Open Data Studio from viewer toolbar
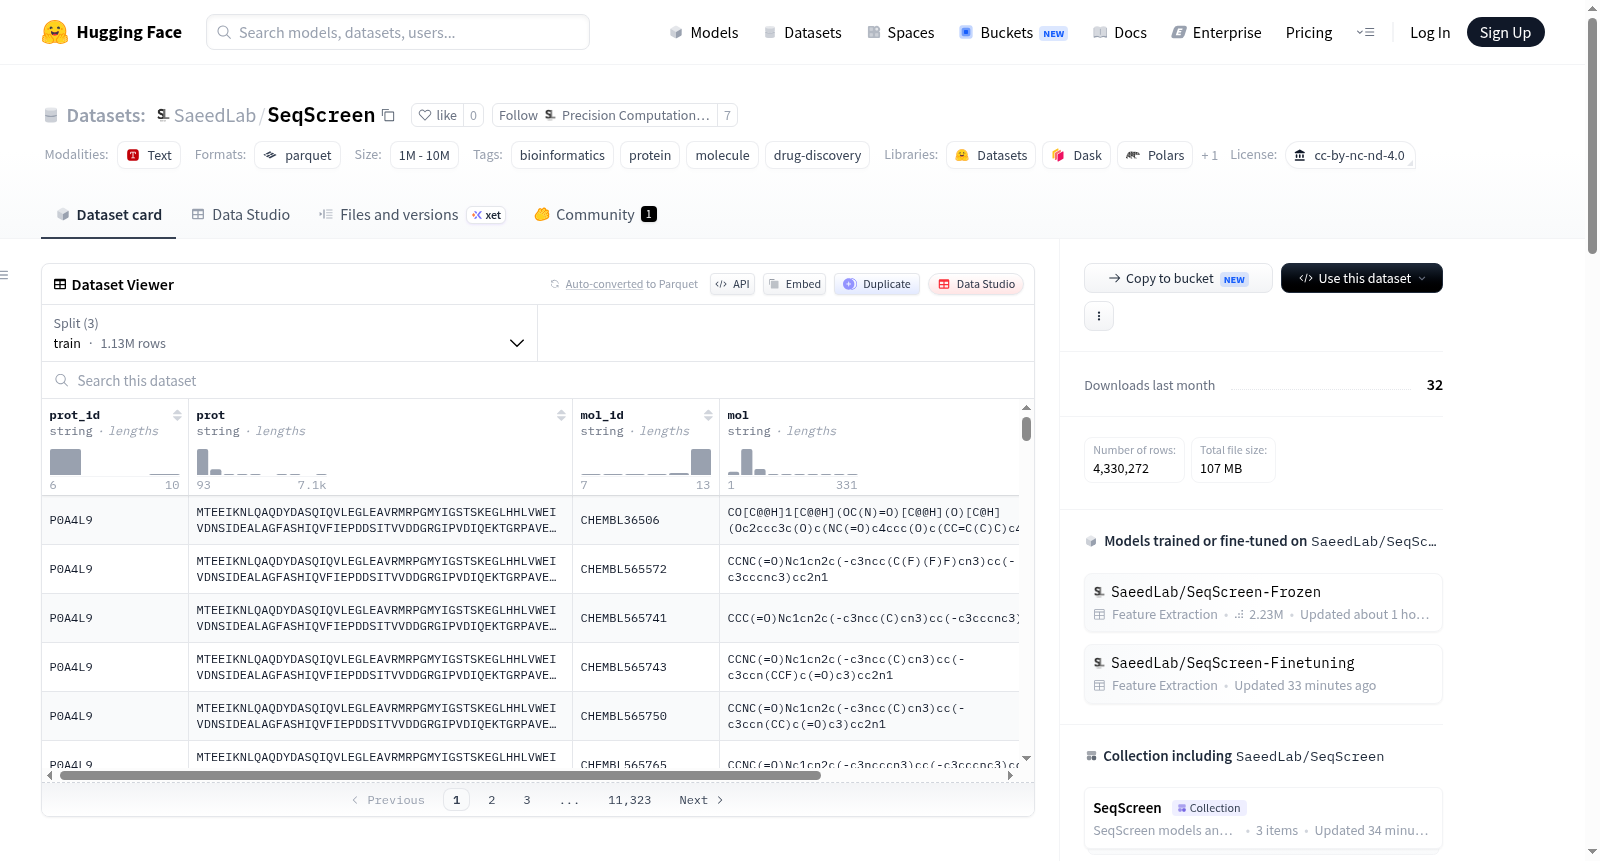The width and height of the screenshot is (1600, 861). coord(976,284)
